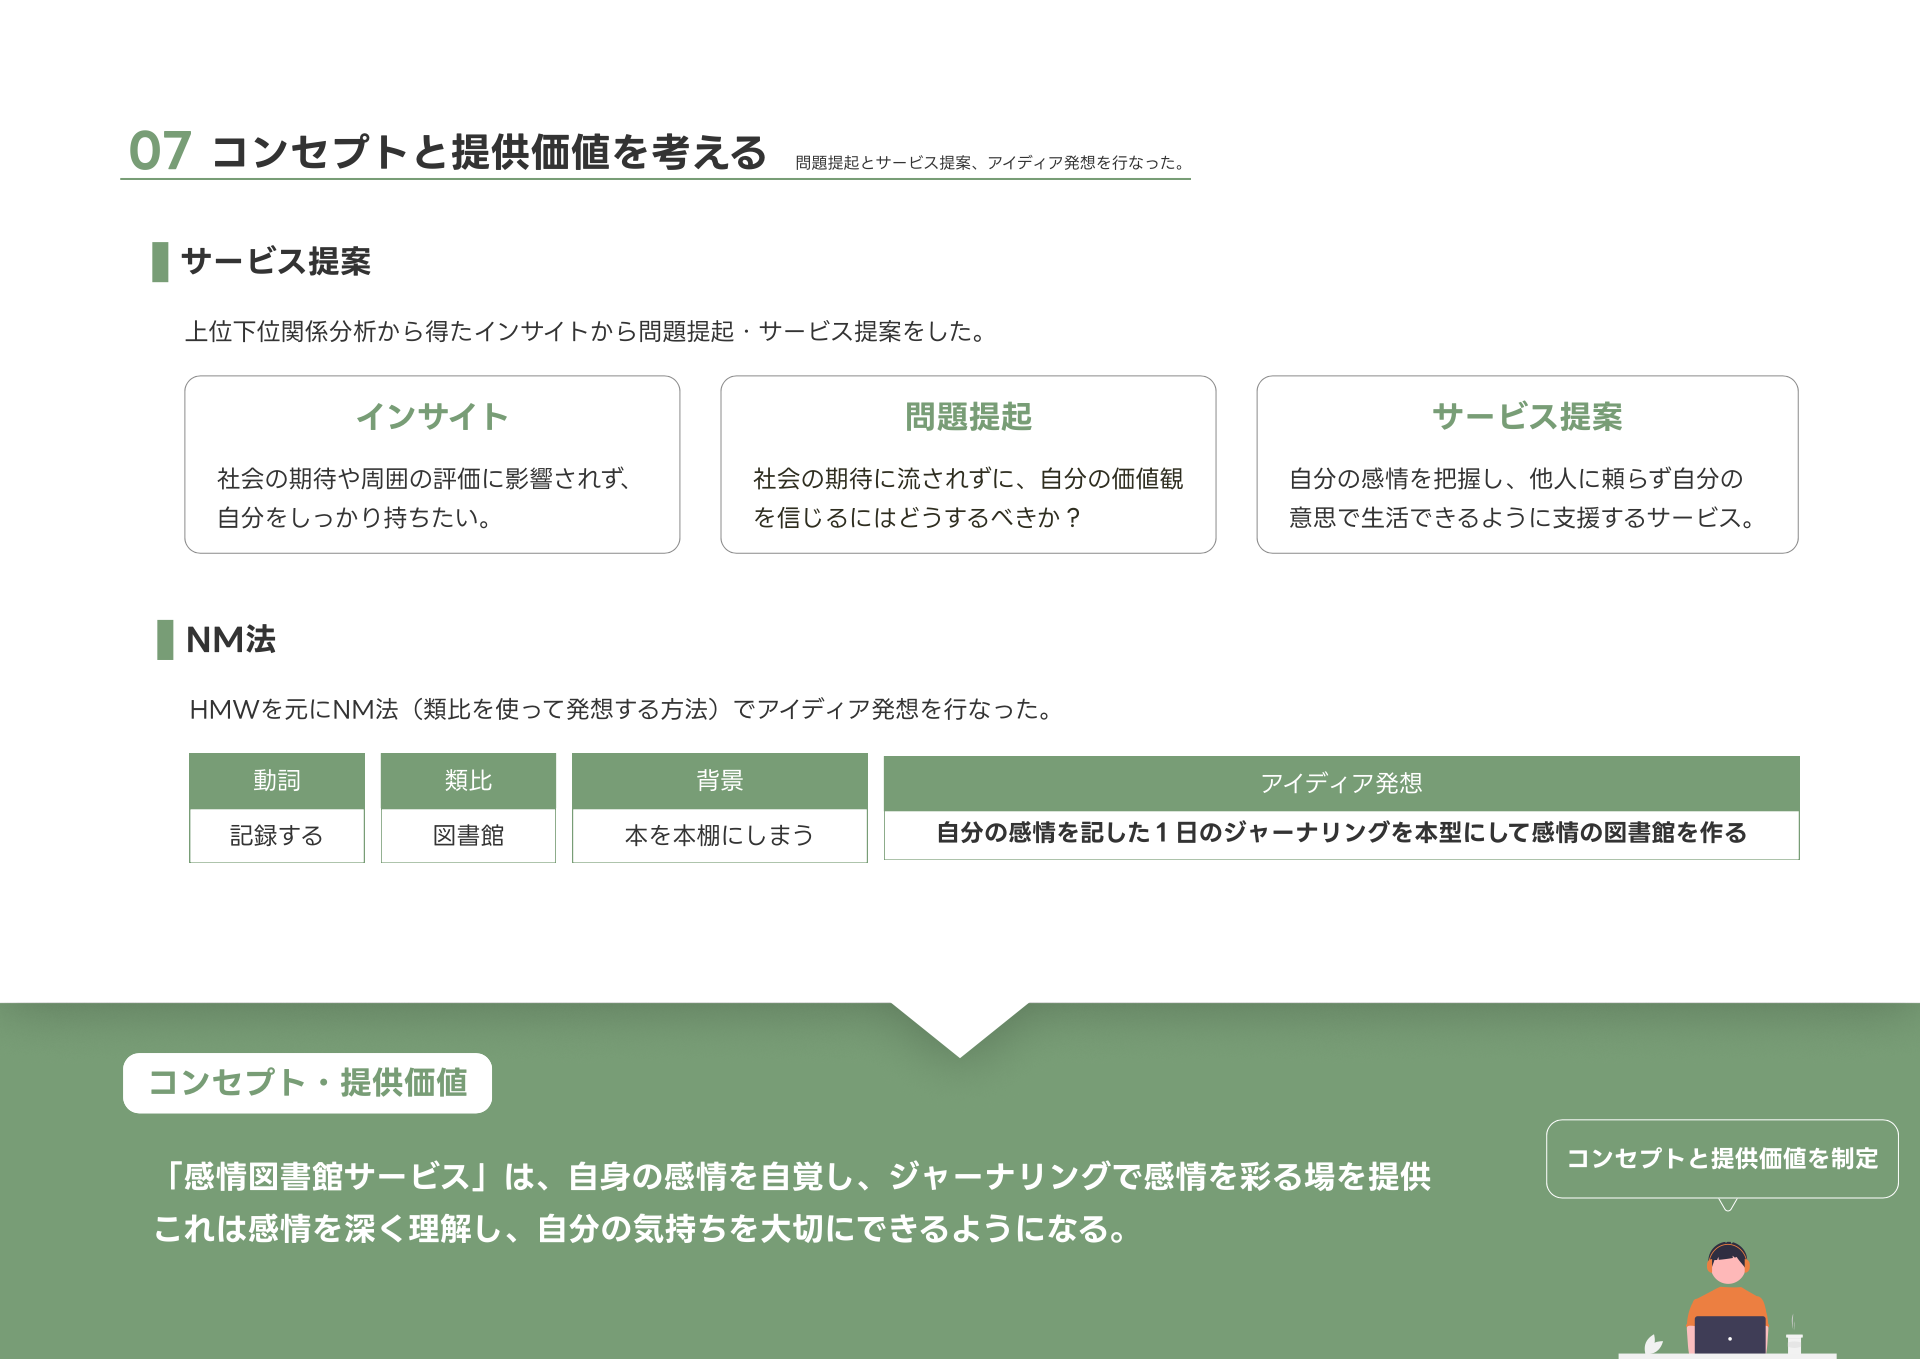
Task: Click the 図書館 cell
Action: click(x=468, y=835)
